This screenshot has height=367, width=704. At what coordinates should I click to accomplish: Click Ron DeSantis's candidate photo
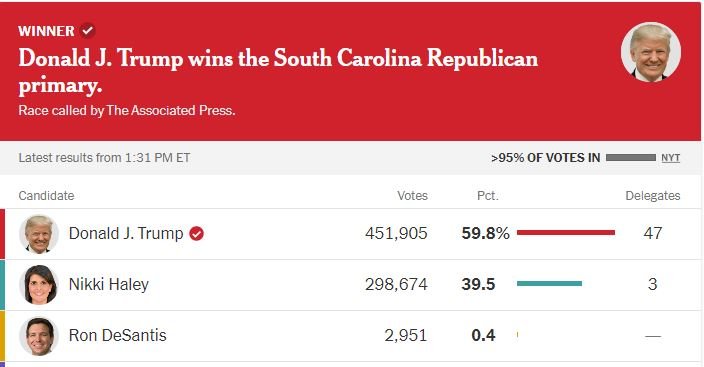pyautogui.click(x=39, y=336)
